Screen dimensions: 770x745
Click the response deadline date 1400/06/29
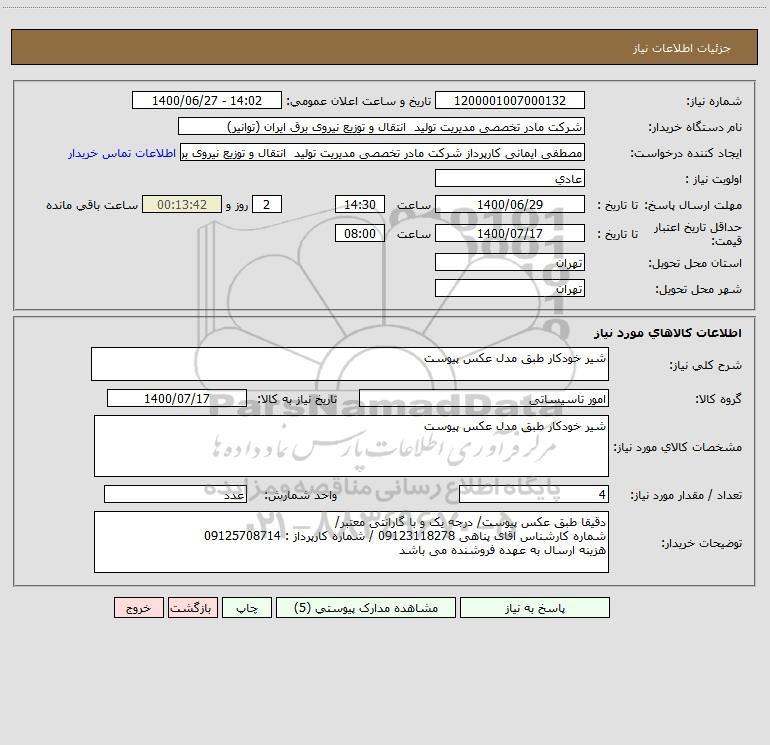[510, 204]
